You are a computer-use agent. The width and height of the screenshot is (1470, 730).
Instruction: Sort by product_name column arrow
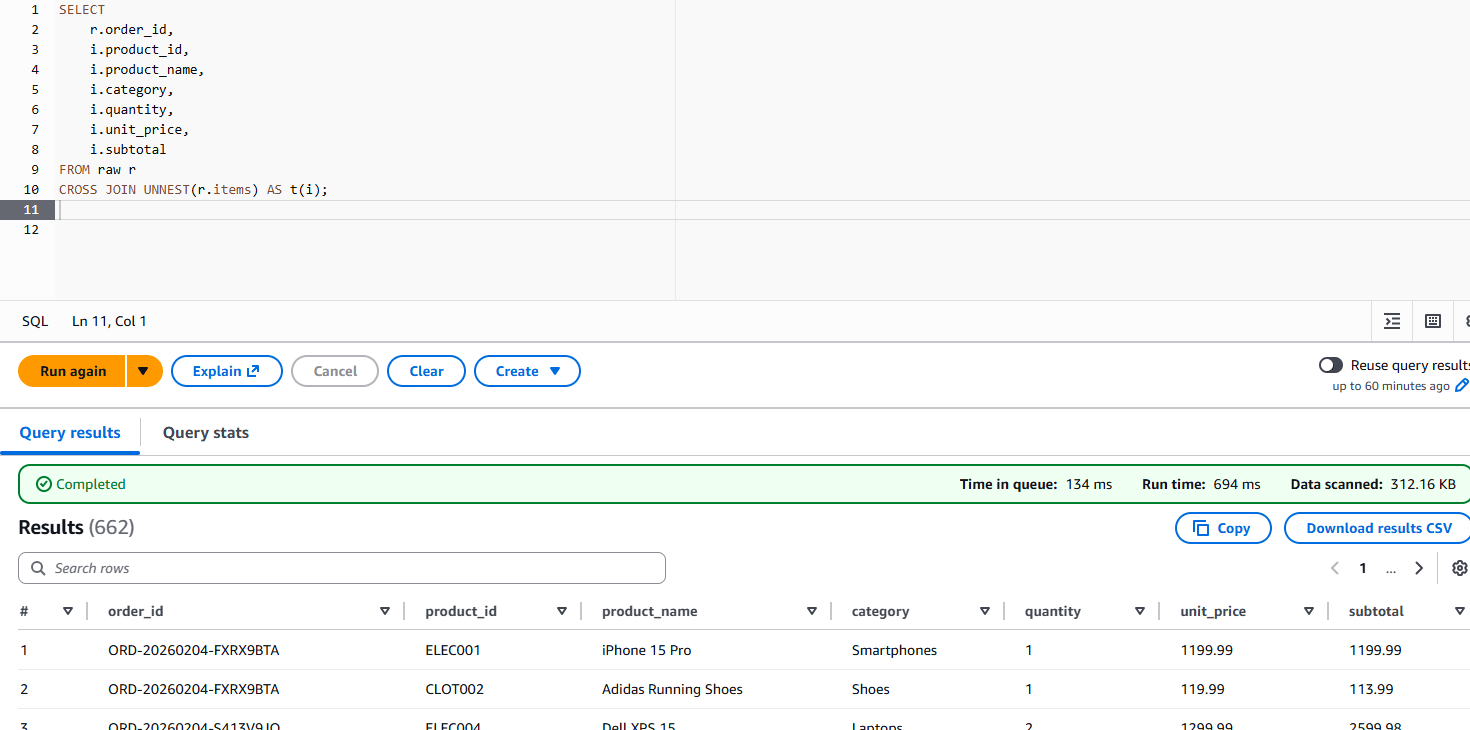click(x=812, y=611)
